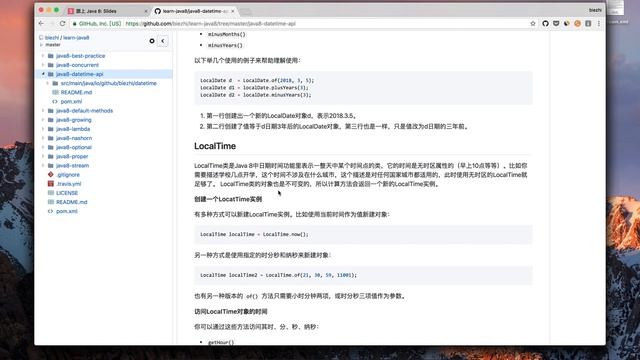This screenshot has height=360, width=640.
Task: Collapse the java8-datetime-api folder
Action: coord(43,74)
